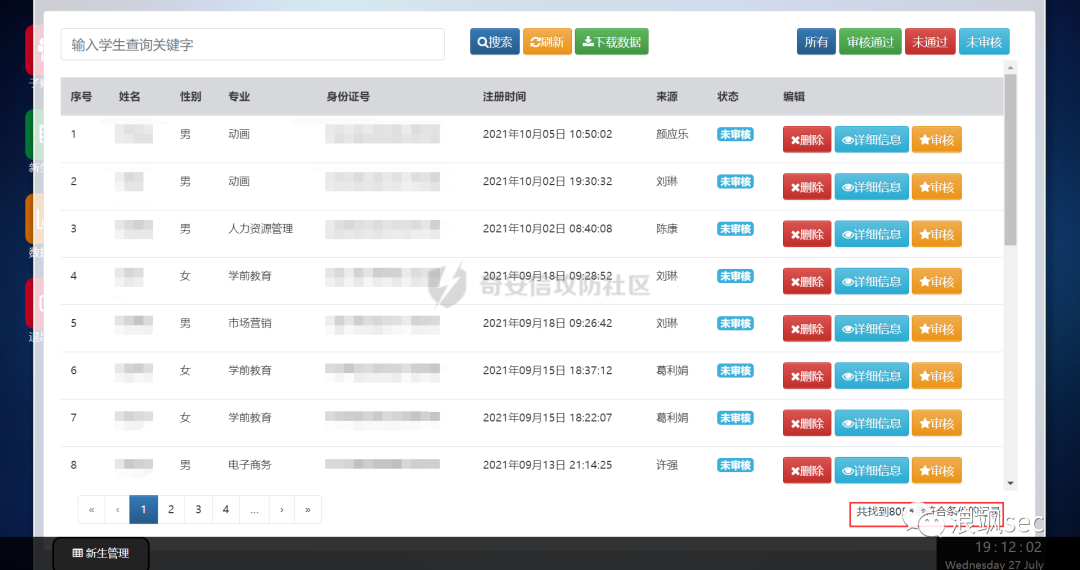
Task: Open 新生管理 taskbar item
Action: 101,553
